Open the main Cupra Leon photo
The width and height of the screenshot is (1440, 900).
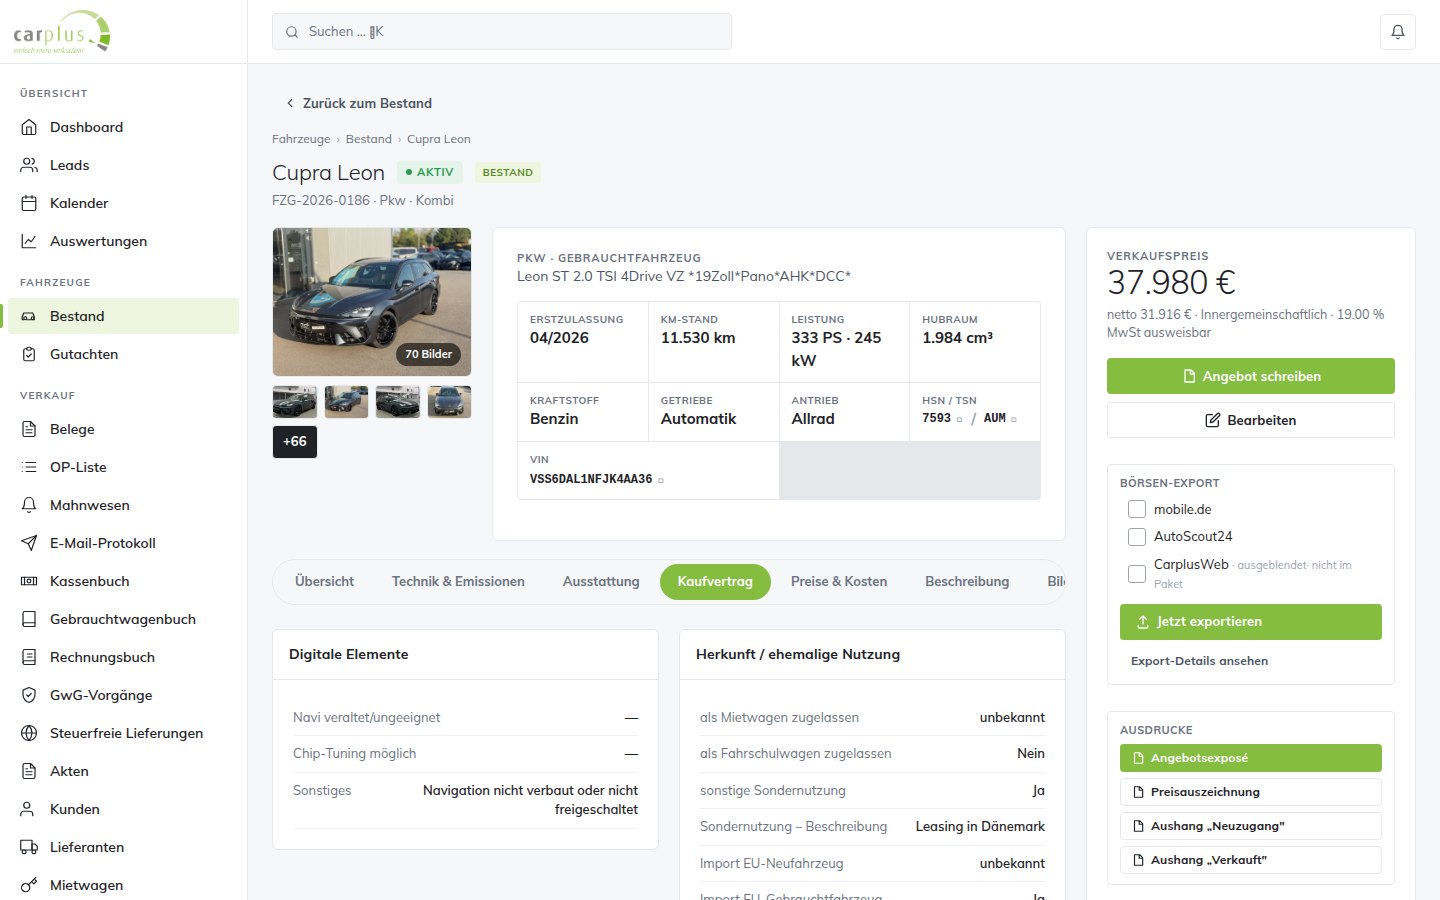click(372, 302)
